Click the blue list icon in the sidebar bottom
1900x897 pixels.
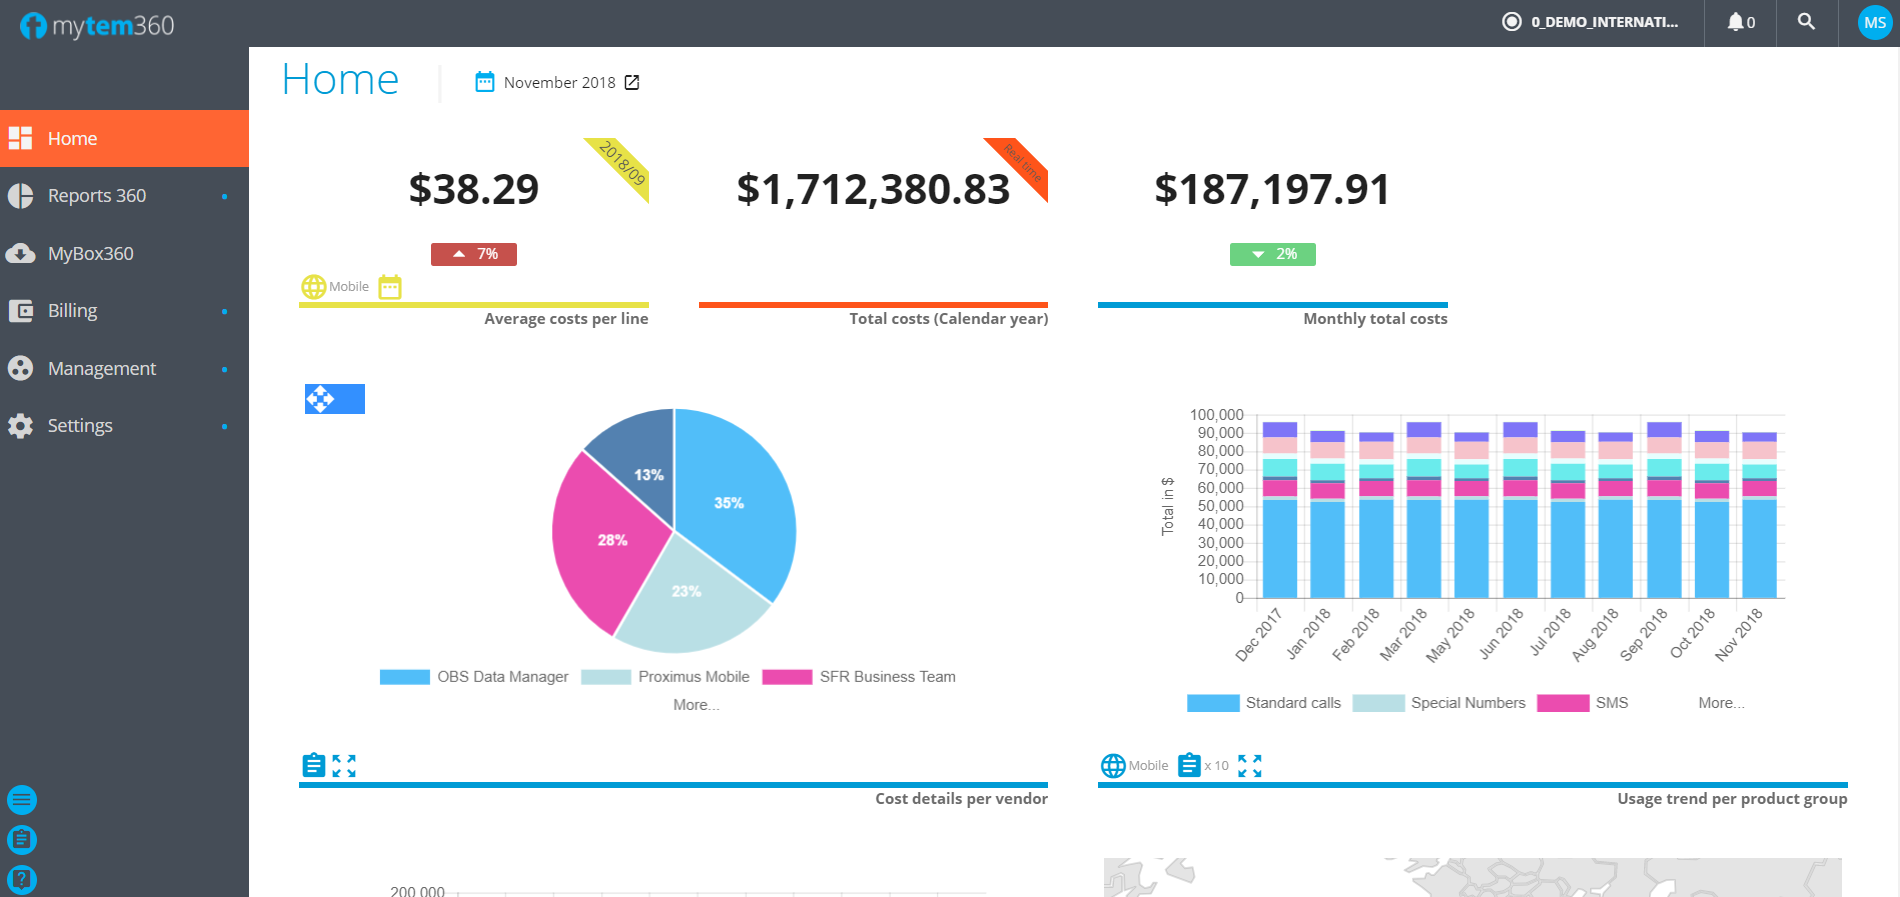[21, 800]
